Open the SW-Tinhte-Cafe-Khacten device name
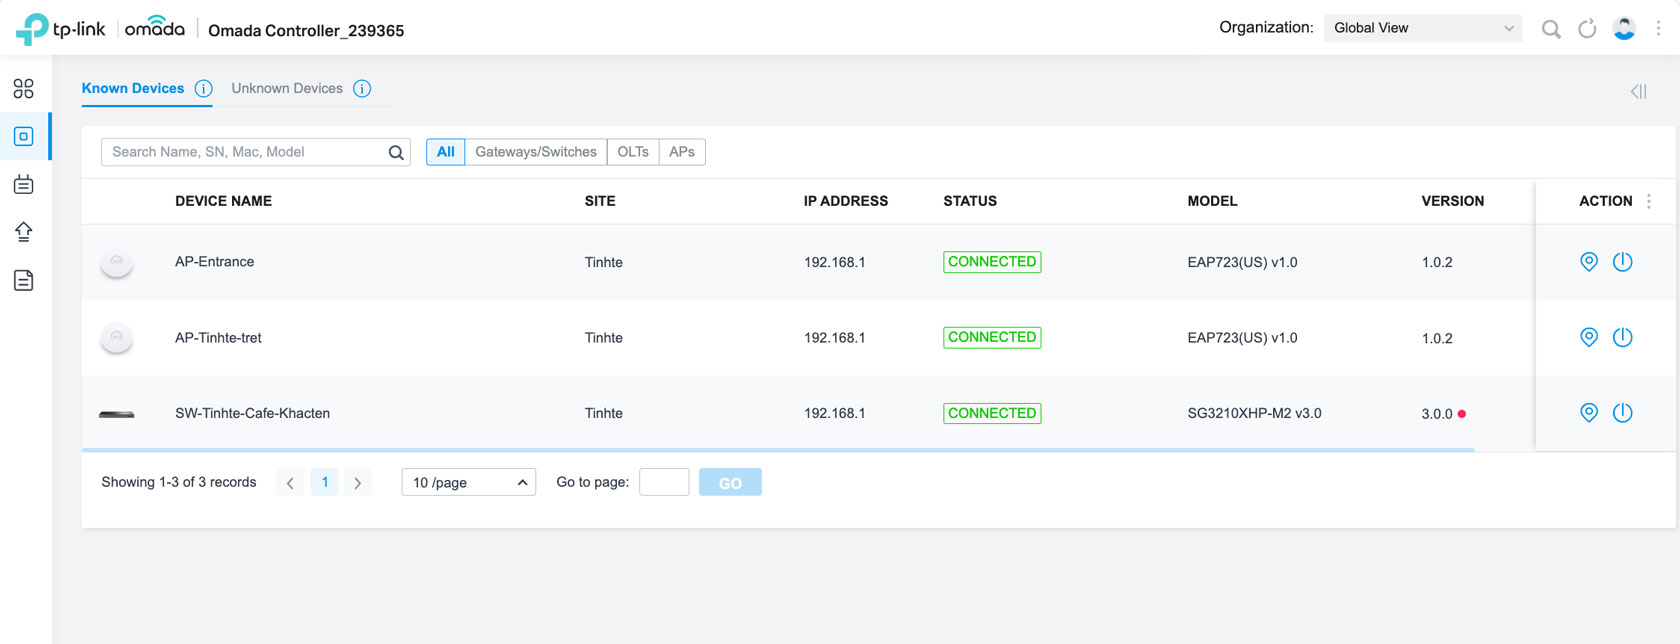The height and width of the screenshot is (644, 1680). [x=252, y=413]
